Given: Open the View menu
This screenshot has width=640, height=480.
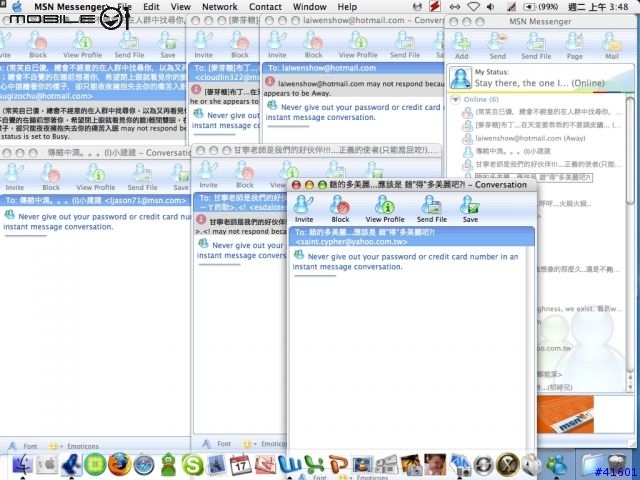Looking at the screenshot, I should click(x=181, y=7).
